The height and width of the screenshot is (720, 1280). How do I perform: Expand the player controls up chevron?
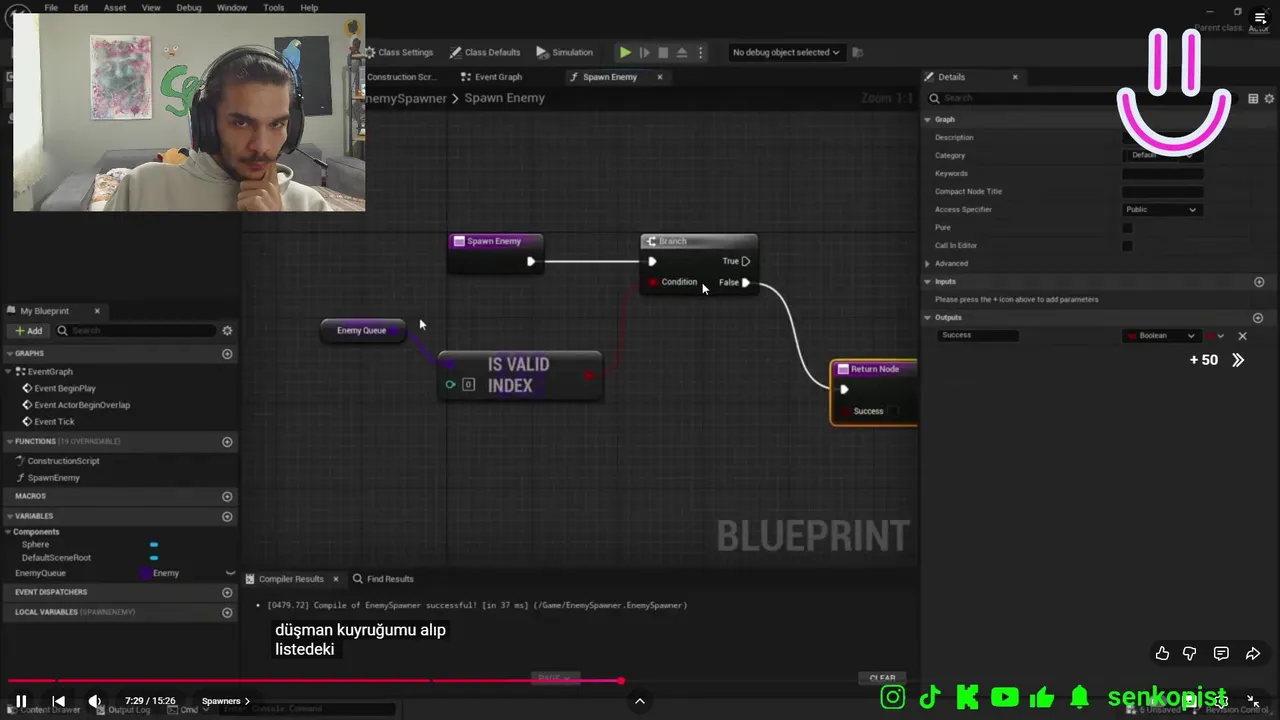(x=640, y=701)
